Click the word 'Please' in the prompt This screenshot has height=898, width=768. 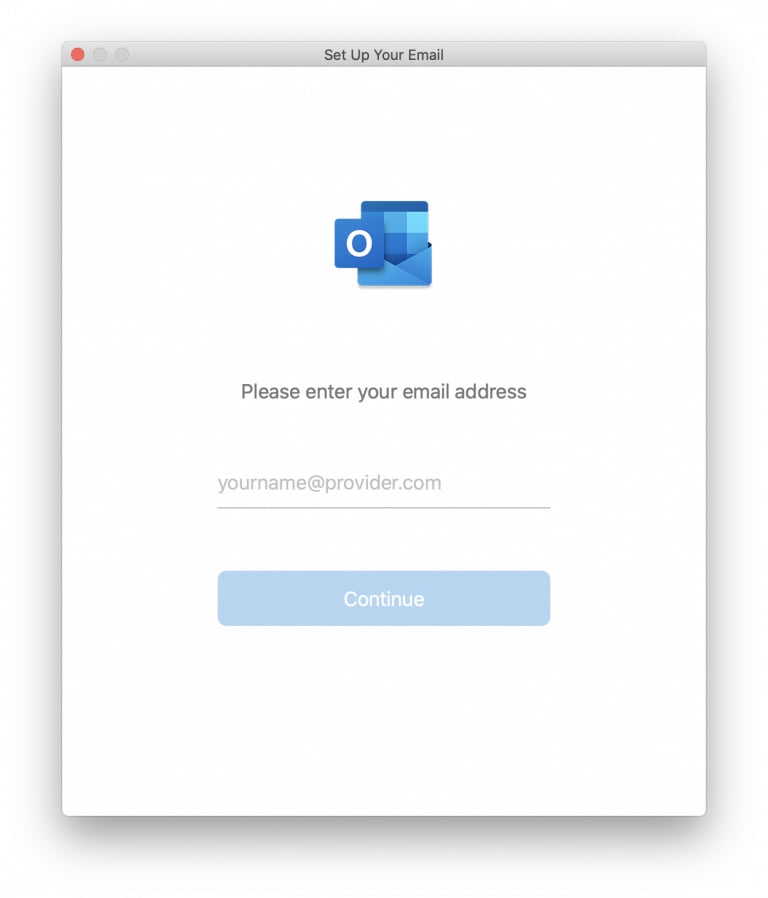[270, 392]
